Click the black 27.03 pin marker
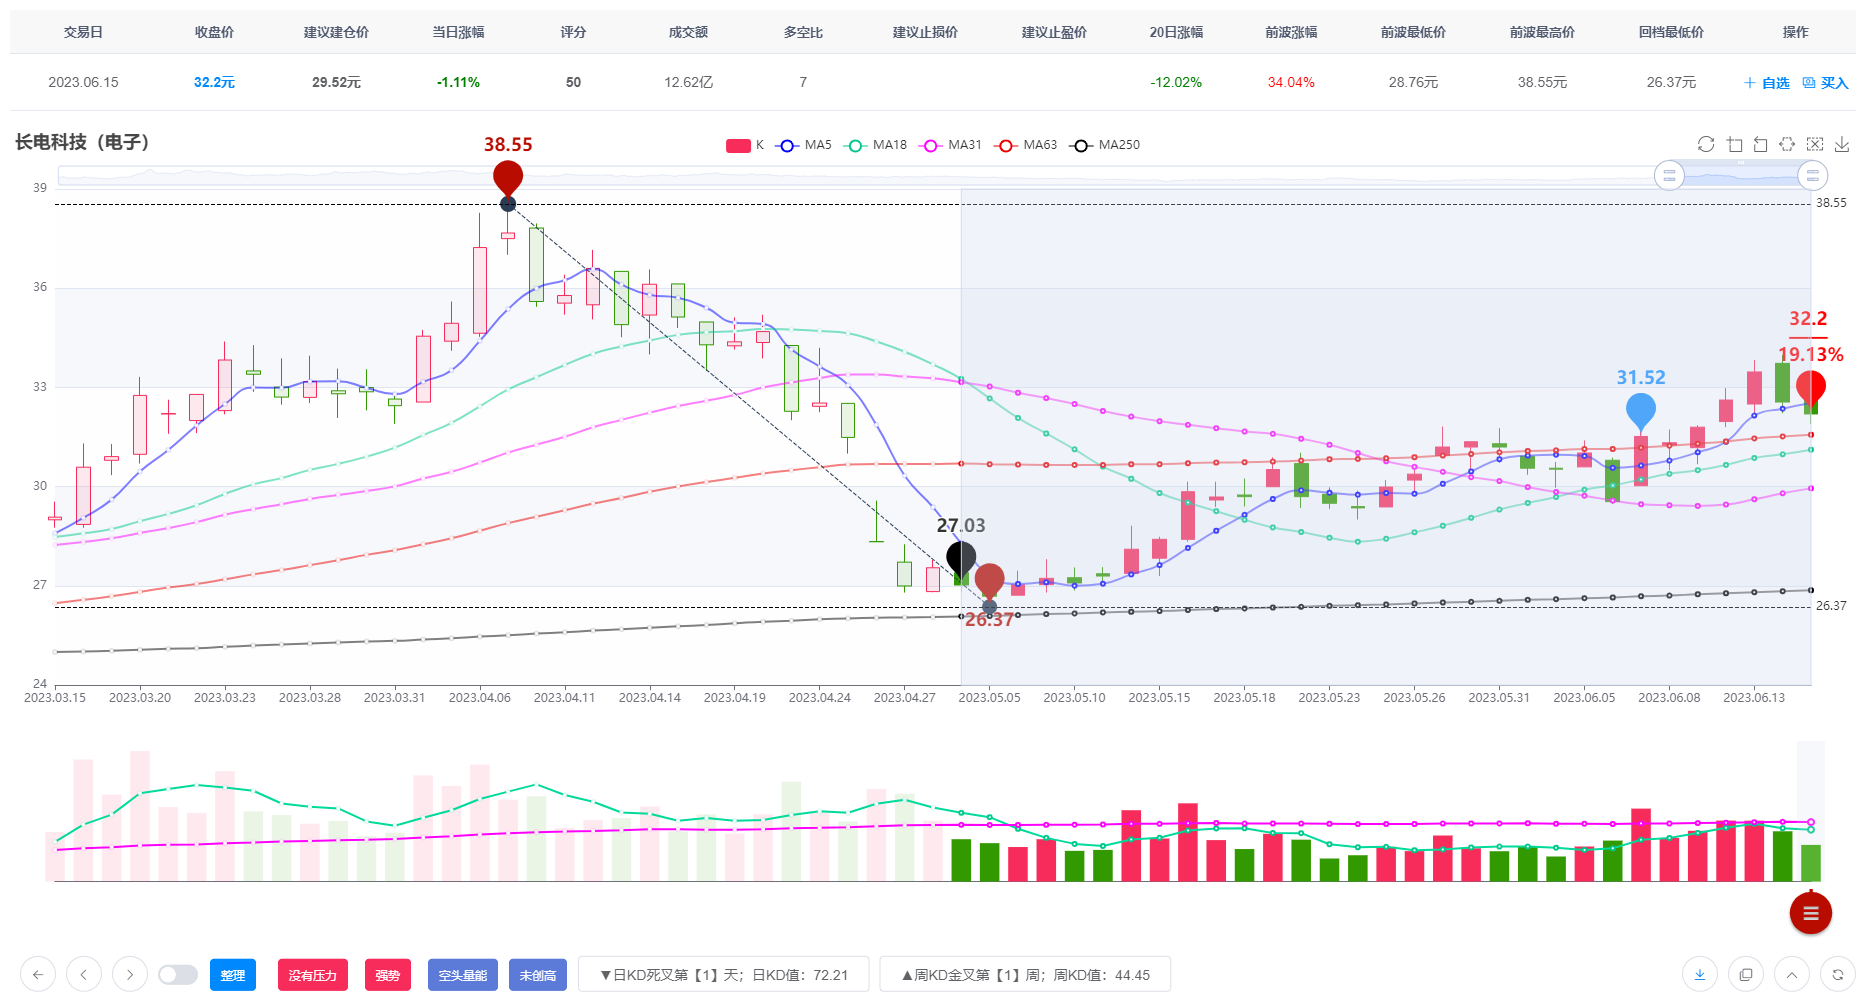This screenshot has height=996, width=1866. pyautogui.click(x=961, y=559)
